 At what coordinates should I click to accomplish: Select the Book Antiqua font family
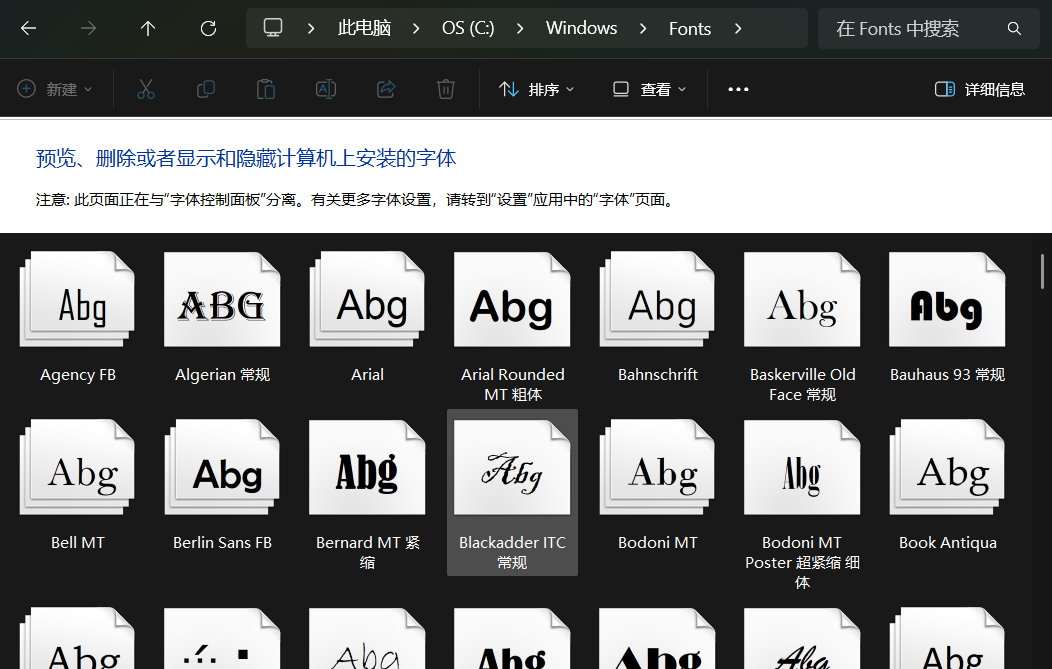coord(947,485)
